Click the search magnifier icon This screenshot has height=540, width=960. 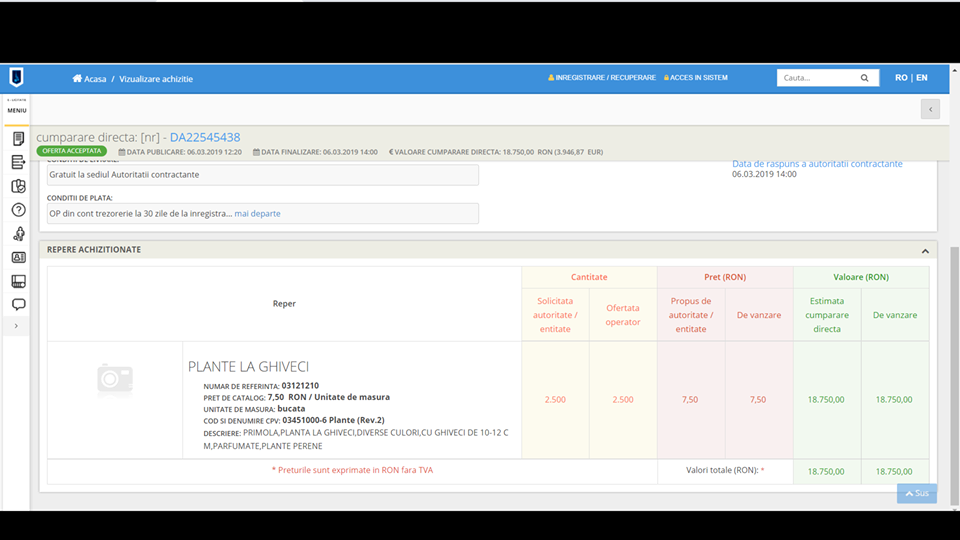point(864,78)
